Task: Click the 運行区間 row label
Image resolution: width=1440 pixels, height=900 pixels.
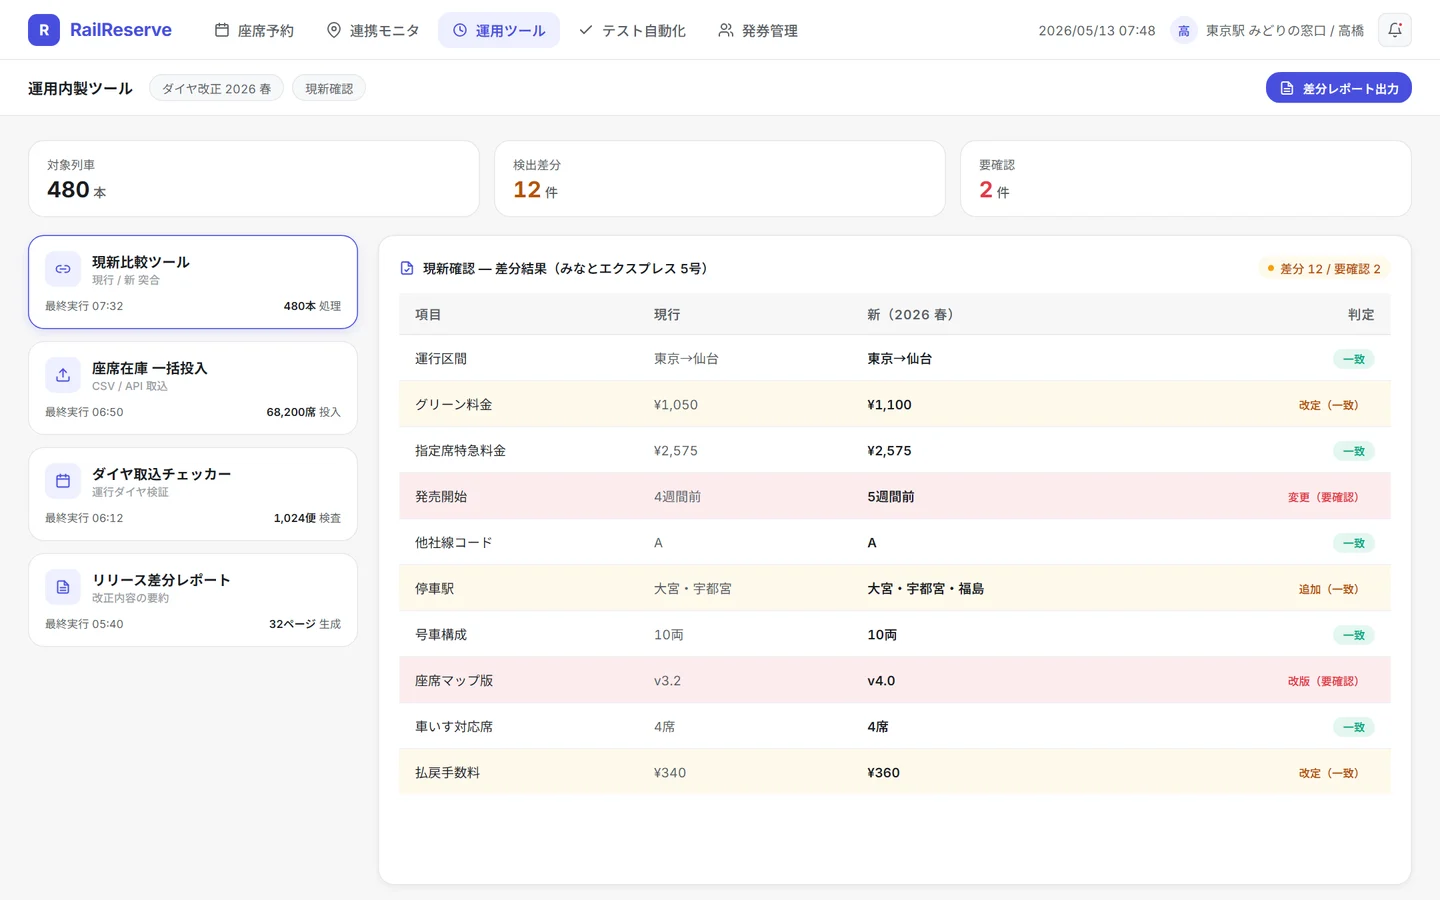Action: click(x=441, y=359)
